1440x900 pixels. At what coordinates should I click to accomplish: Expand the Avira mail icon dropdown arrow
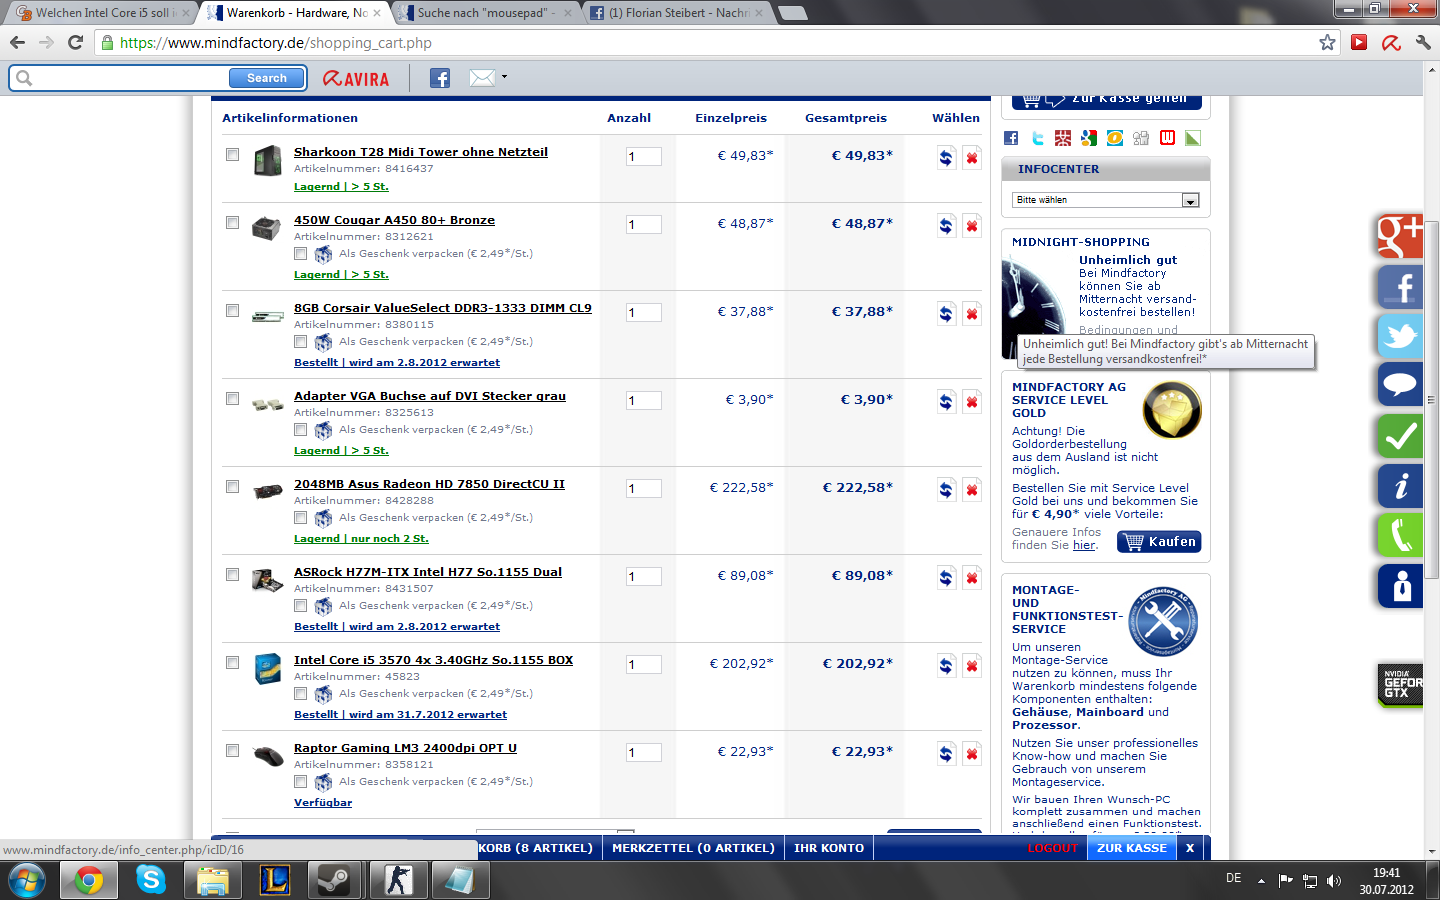504,77
